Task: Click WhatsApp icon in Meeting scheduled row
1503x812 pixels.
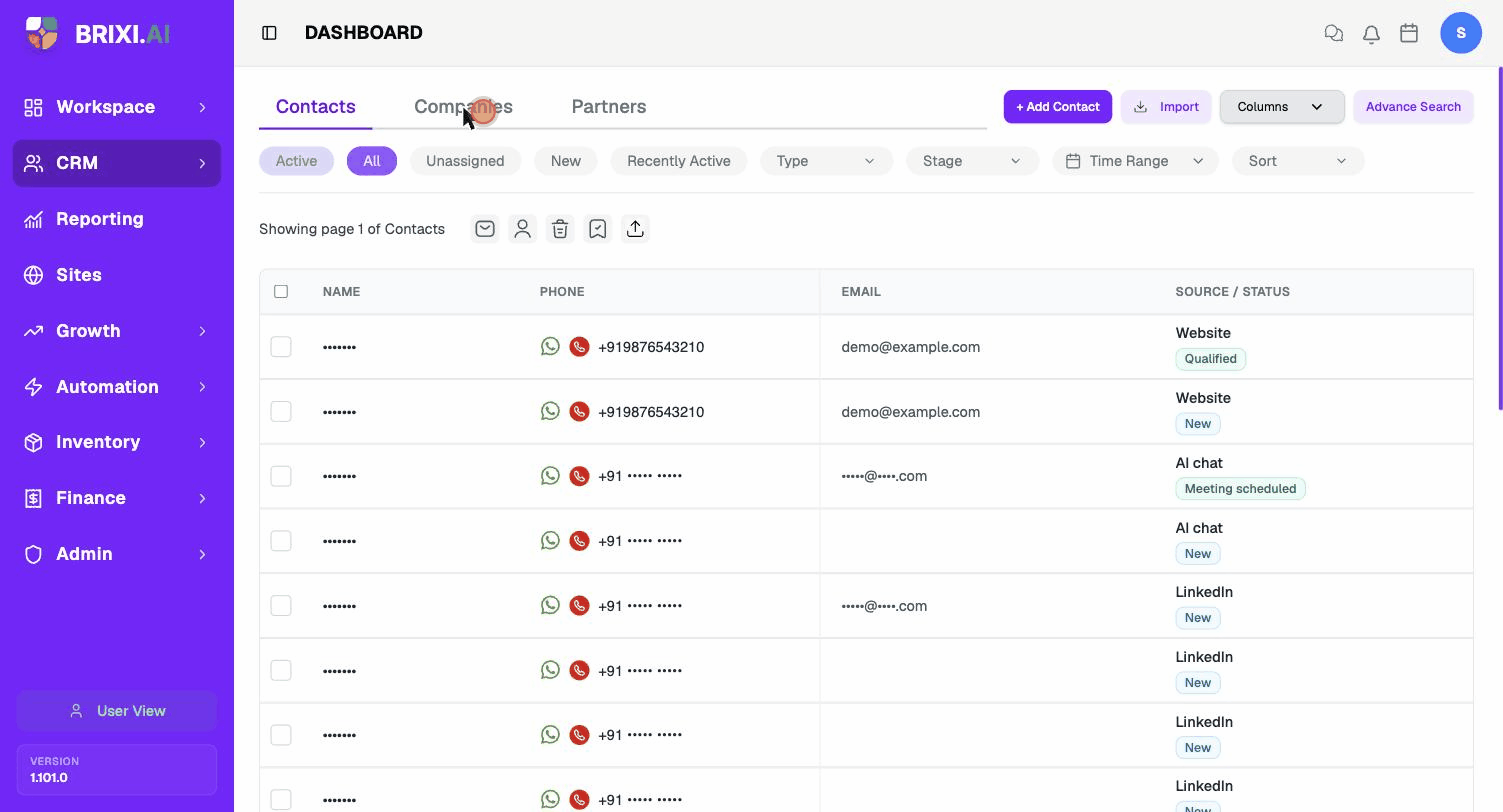Action: point(550,475)
